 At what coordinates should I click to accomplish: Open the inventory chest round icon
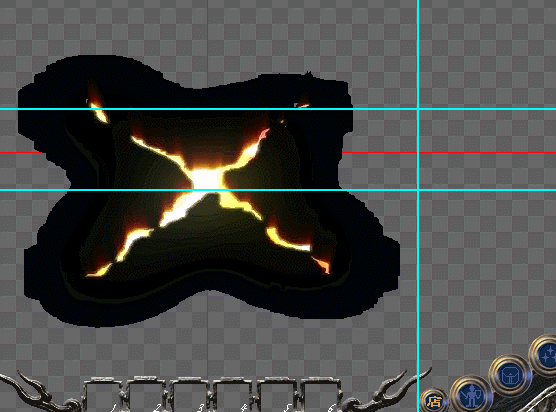pyautogui.click(x=510, y=376)
